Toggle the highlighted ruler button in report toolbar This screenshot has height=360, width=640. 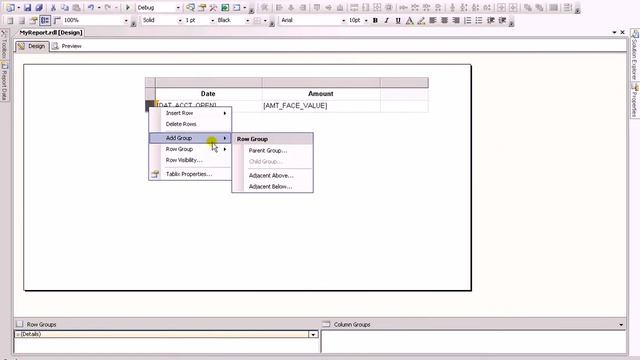coord(45,20)
